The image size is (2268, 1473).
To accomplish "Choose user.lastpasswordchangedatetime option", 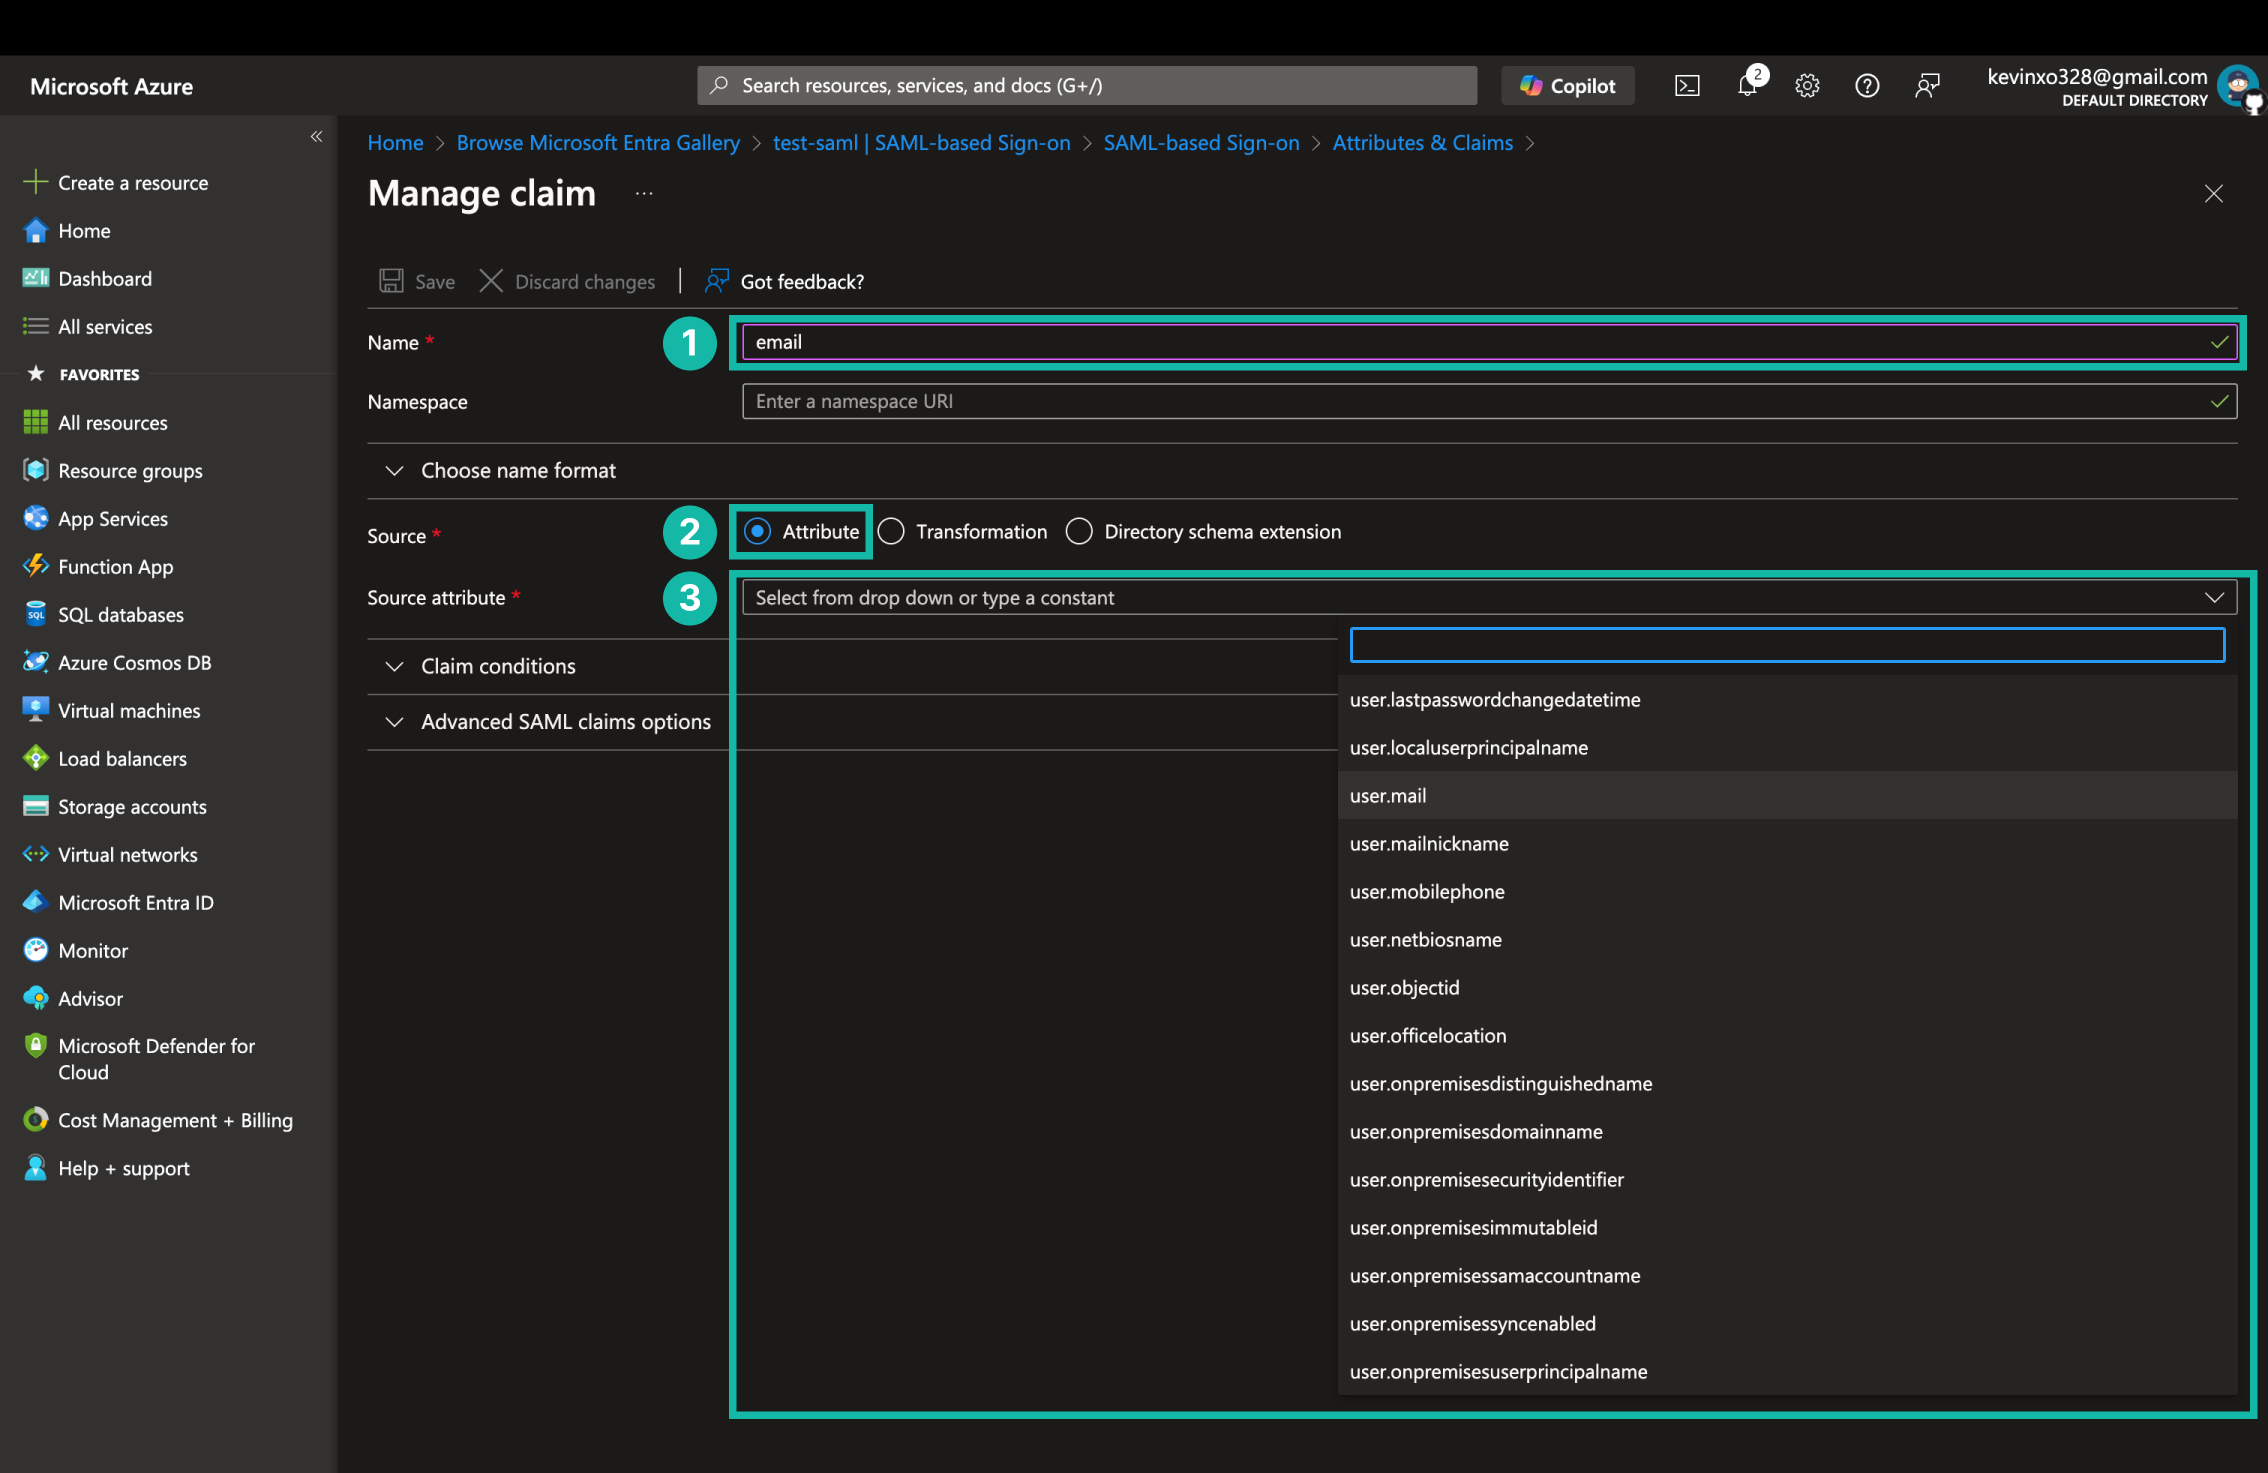I will pos(1787,700).
